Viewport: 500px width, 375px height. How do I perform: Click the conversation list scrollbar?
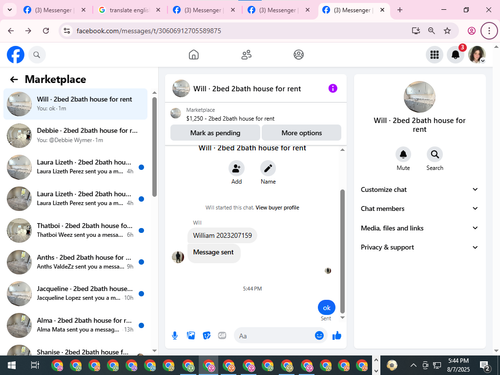[x=154, y=147]
